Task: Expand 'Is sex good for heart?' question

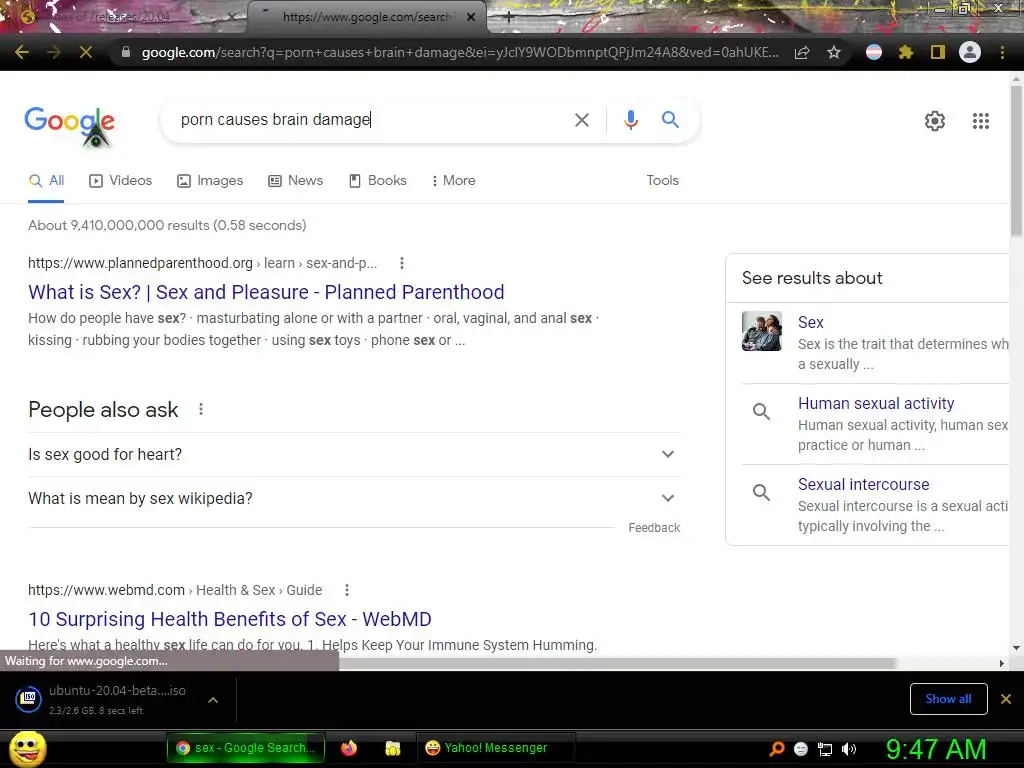Action: [353, 455]
